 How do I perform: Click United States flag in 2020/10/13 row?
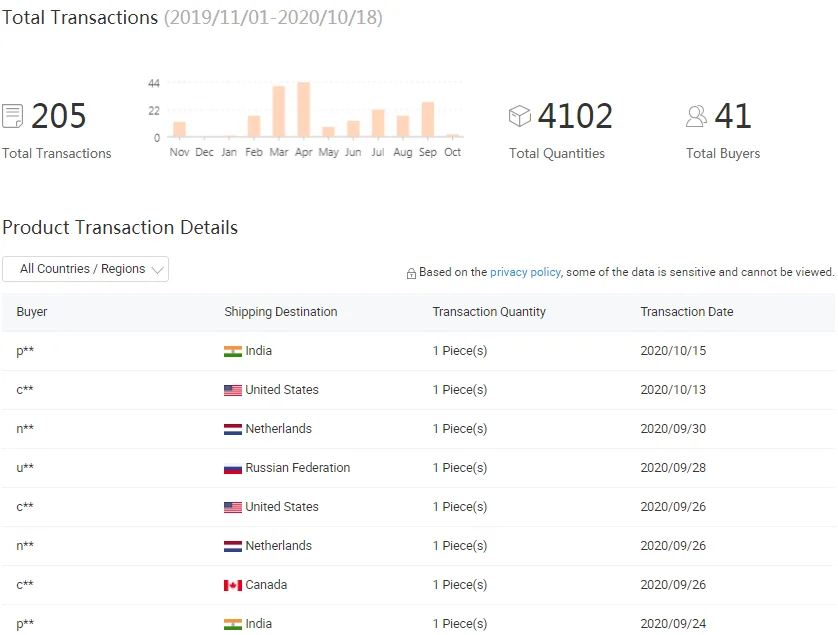(x=232, y=390)
